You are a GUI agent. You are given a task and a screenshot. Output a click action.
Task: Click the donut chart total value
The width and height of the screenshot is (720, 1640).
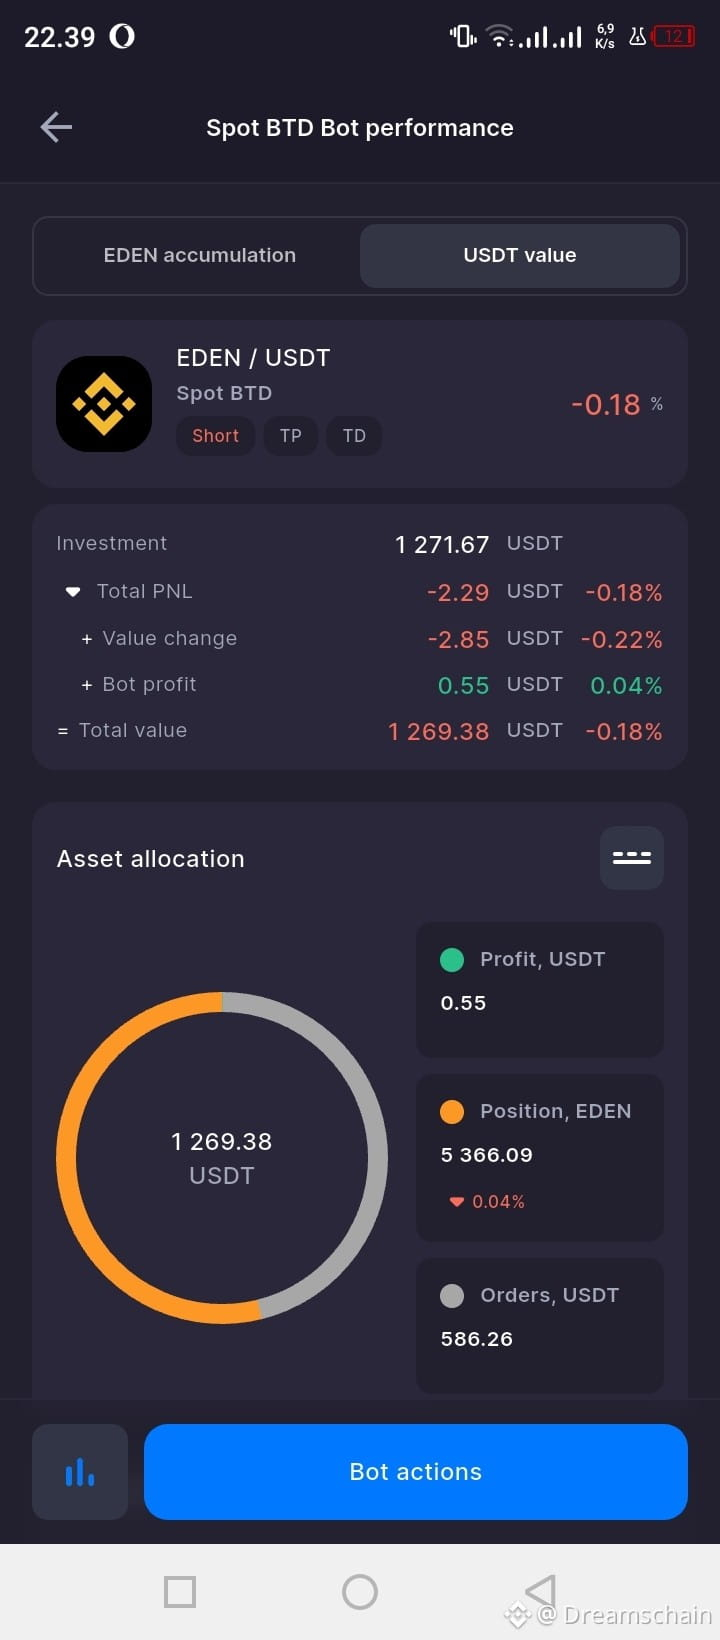(222, 1158)
